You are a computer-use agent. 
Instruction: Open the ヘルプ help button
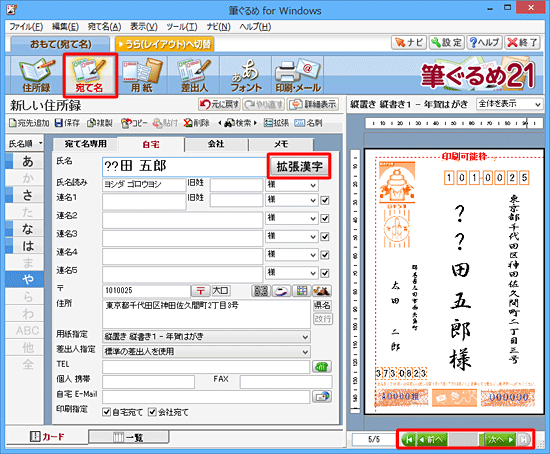pos(484,42)
